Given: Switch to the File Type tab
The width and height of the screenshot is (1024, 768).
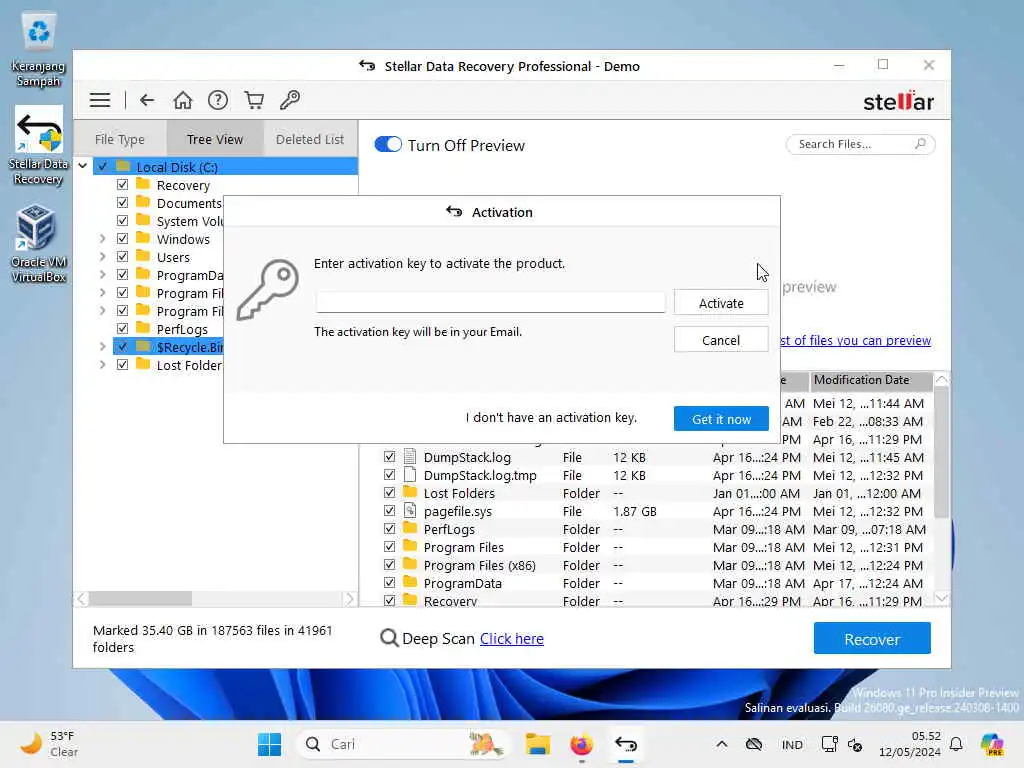Looking at the screenshot, I should pos(120,139).
